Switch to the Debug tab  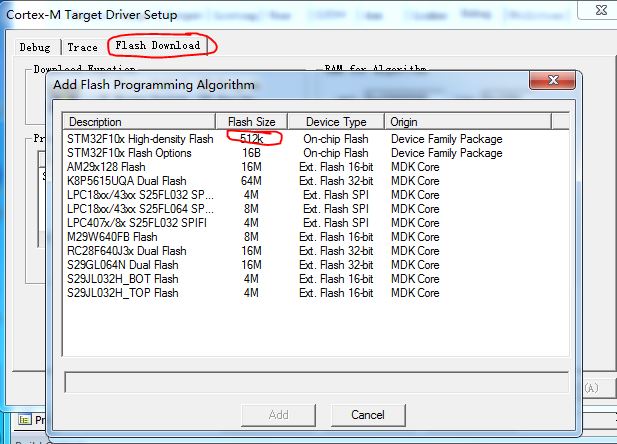pyautogui.click(x=37, y=47)
